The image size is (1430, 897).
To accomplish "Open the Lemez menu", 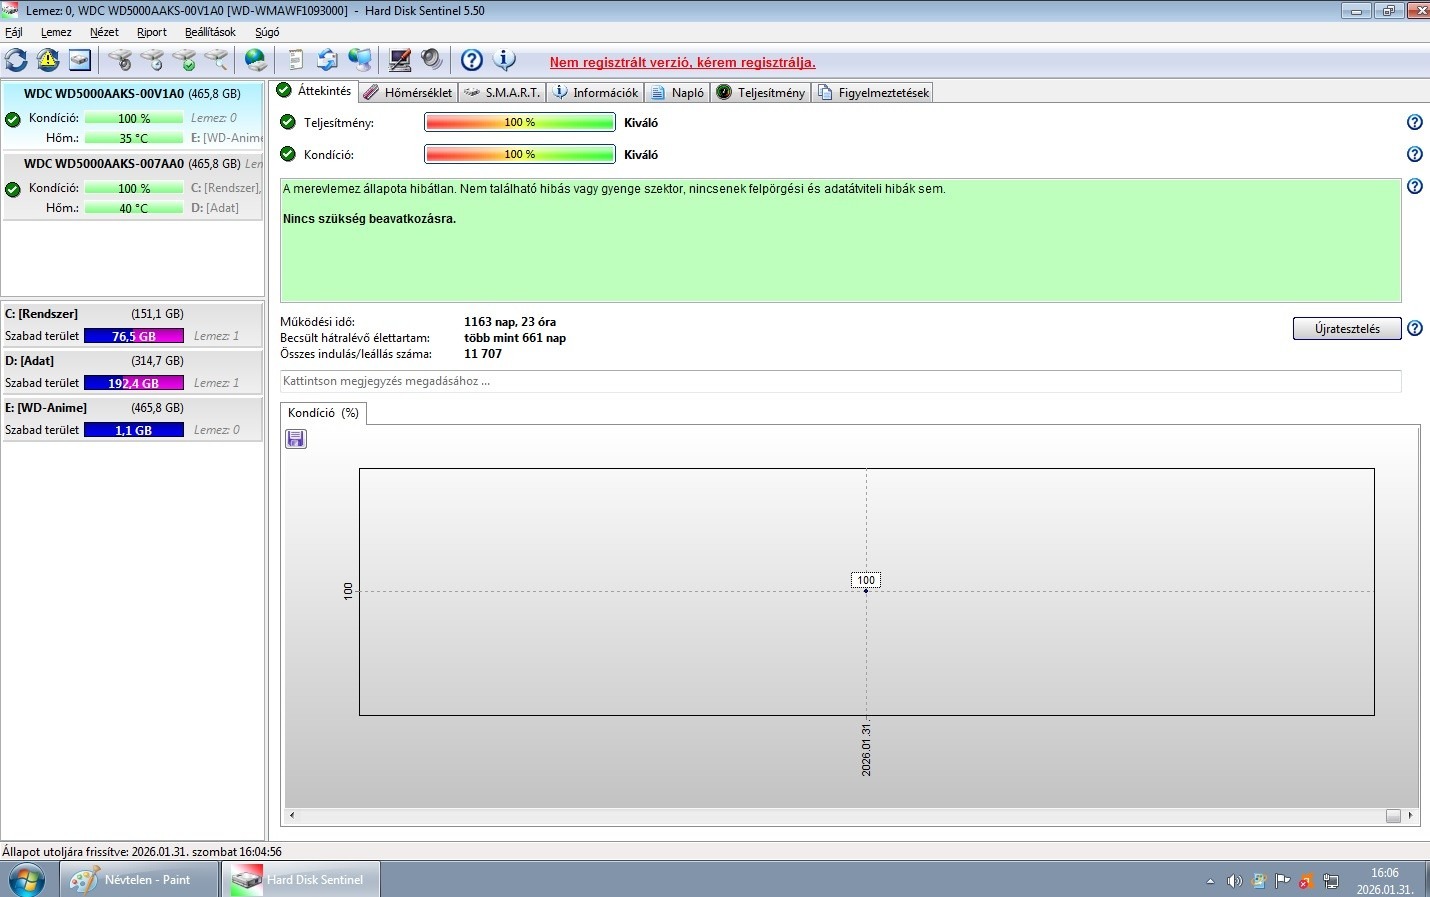I will point(56,32).
